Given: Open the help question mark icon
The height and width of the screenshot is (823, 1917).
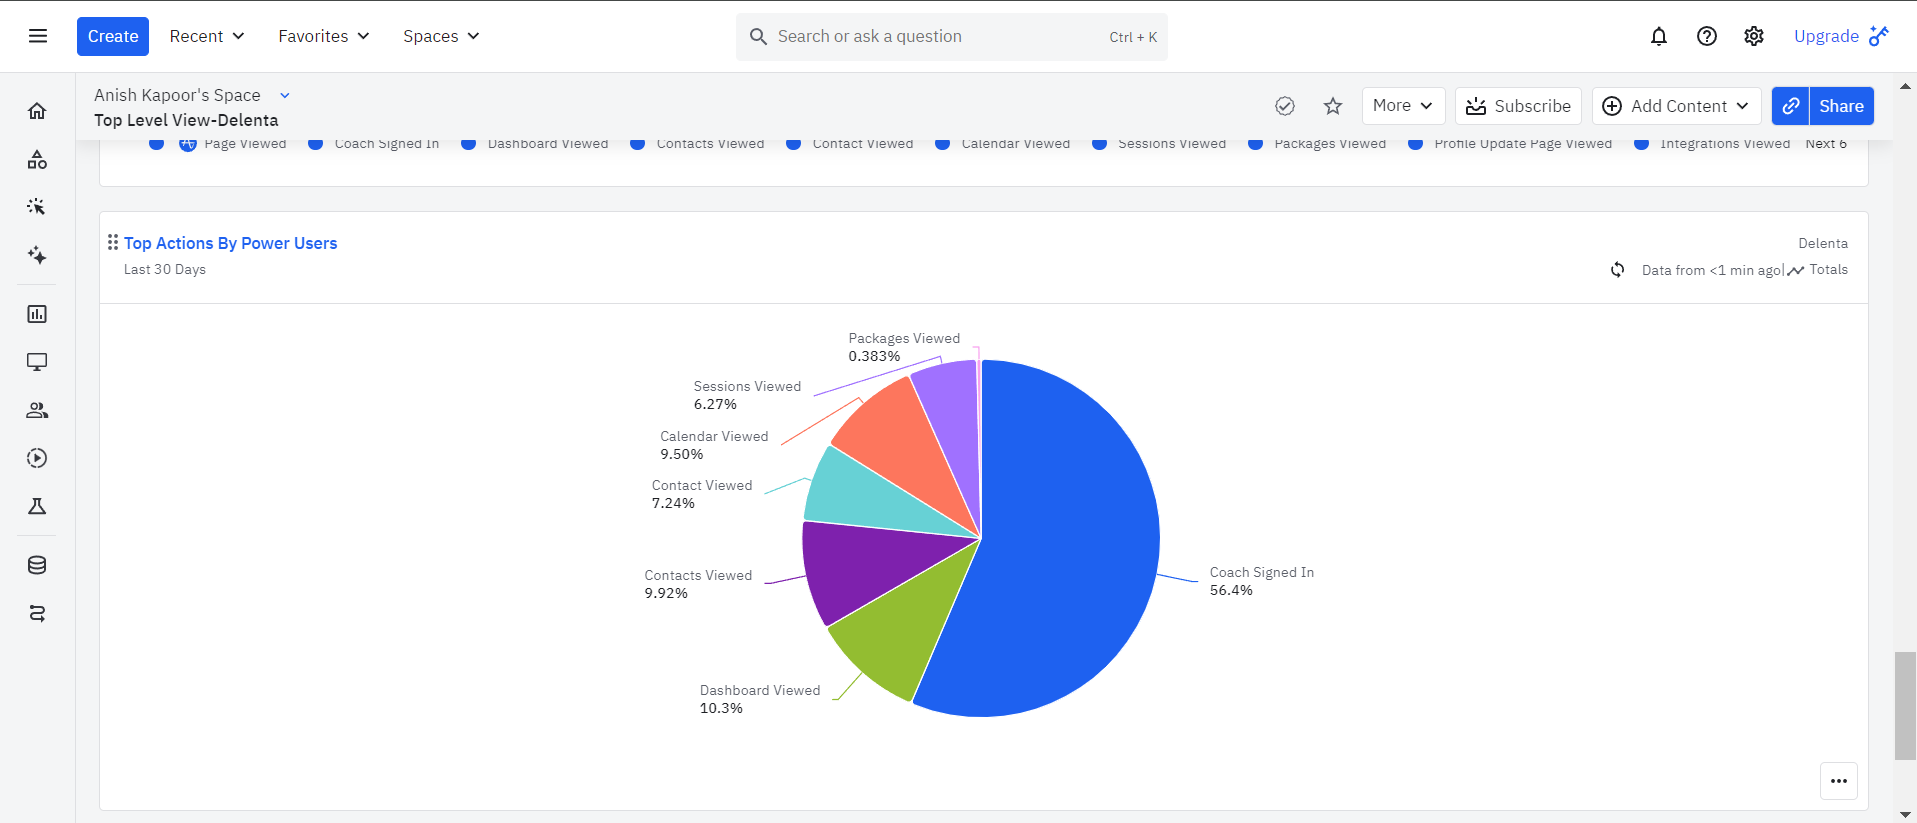Looking at the screenshot, I should pos(1706,36).
